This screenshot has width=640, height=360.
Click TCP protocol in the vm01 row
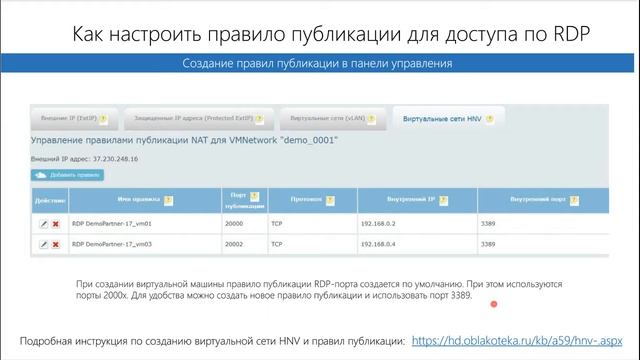pyautogui.click(x=277, y=224)
